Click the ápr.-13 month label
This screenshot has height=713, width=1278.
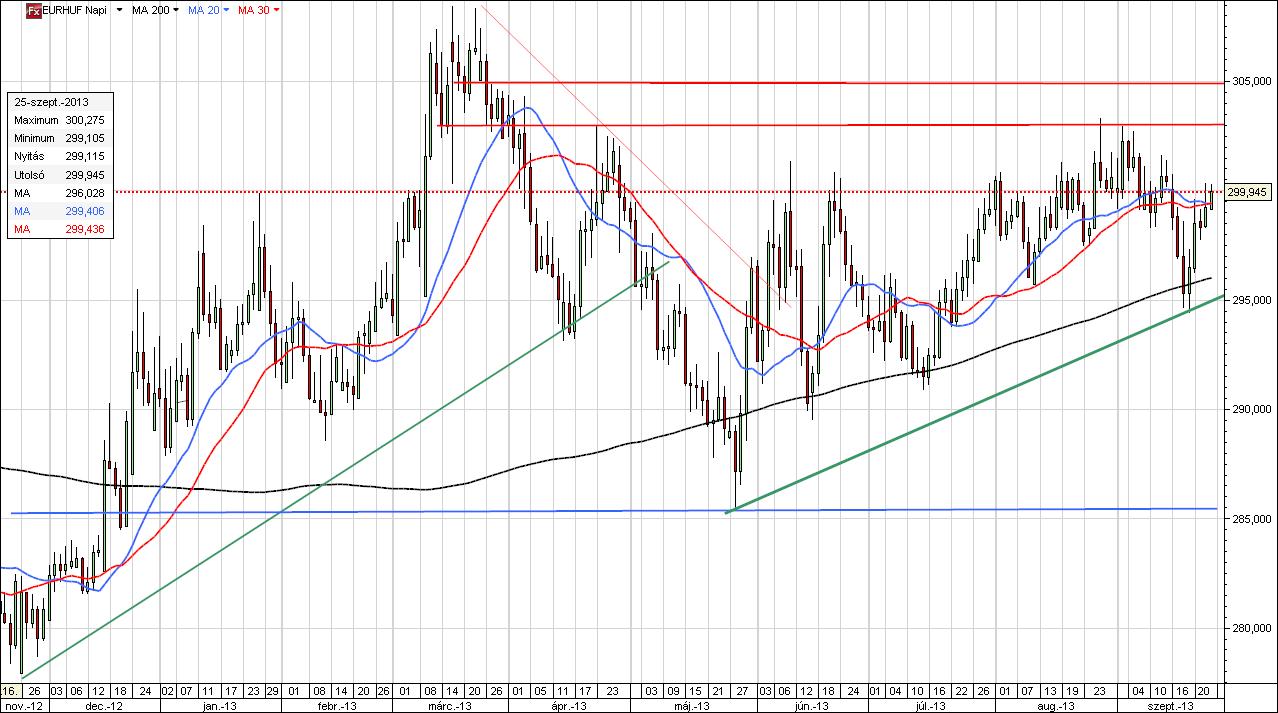pos(566,706)
